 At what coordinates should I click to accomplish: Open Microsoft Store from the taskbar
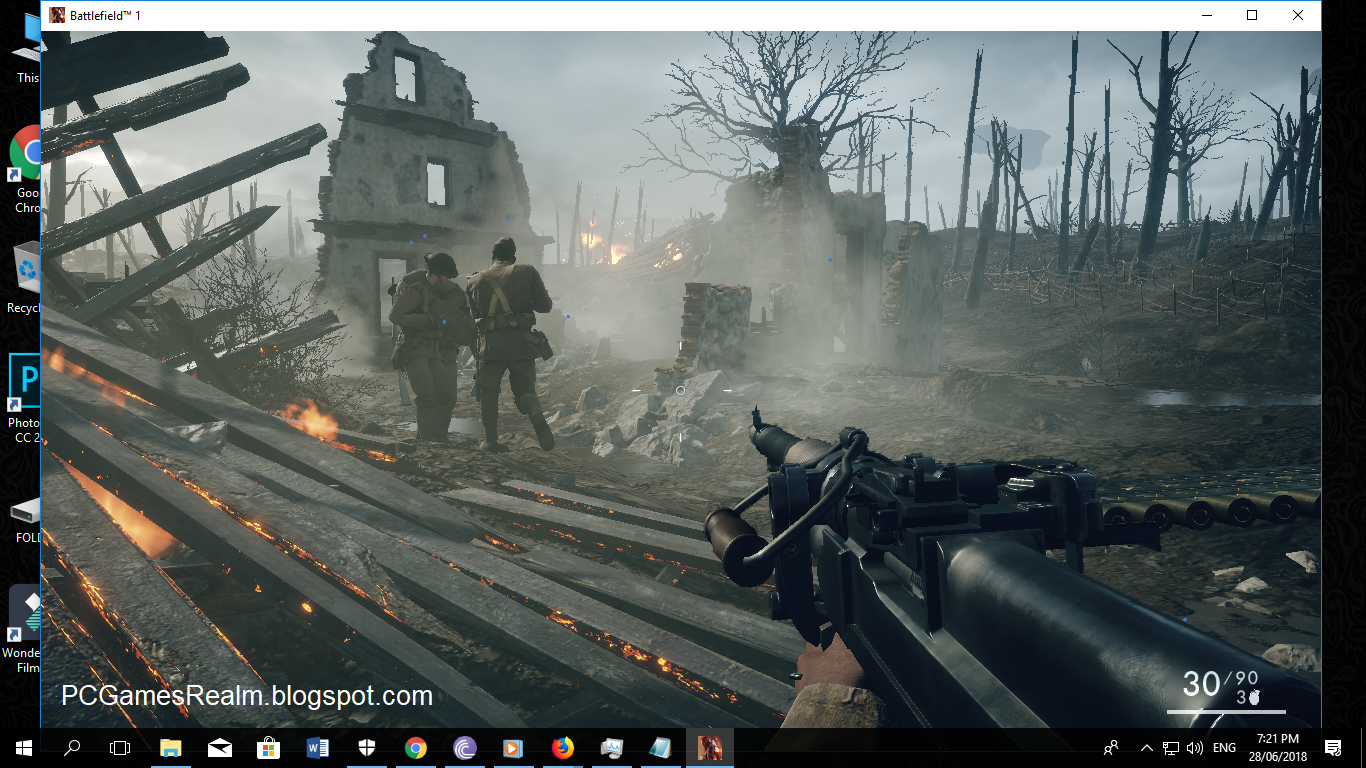(269, 747)
